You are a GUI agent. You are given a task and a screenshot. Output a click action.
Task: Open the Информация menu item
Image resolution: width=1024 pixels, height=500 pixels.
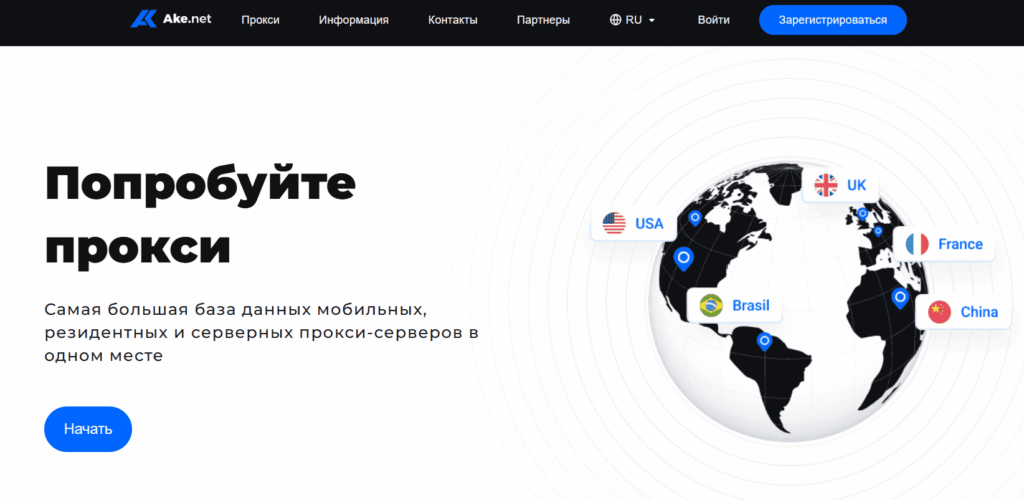point(354,20)
